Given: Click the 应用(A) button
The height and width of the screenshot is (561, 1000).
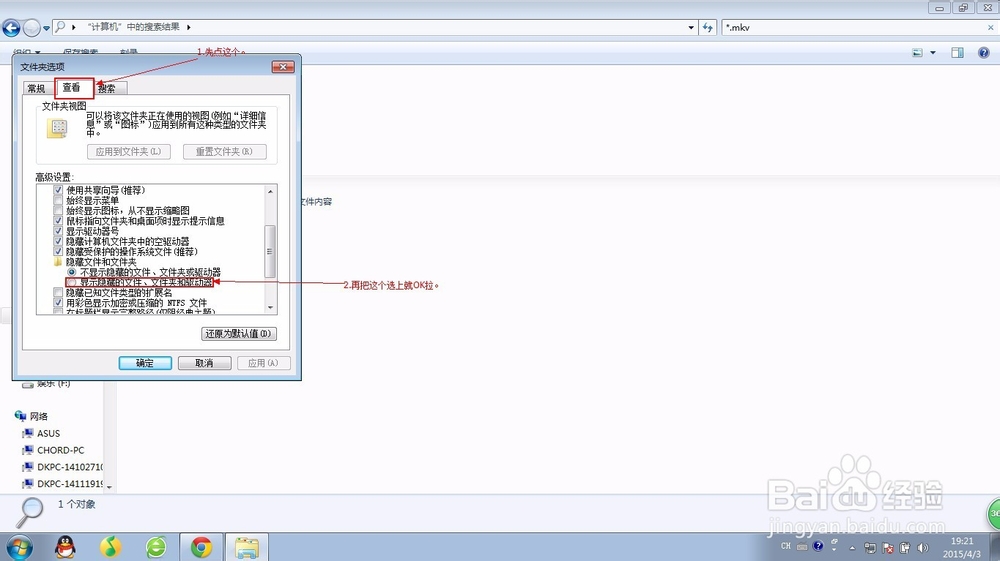Looking at the screenshot, I should [x=263, y=363].
